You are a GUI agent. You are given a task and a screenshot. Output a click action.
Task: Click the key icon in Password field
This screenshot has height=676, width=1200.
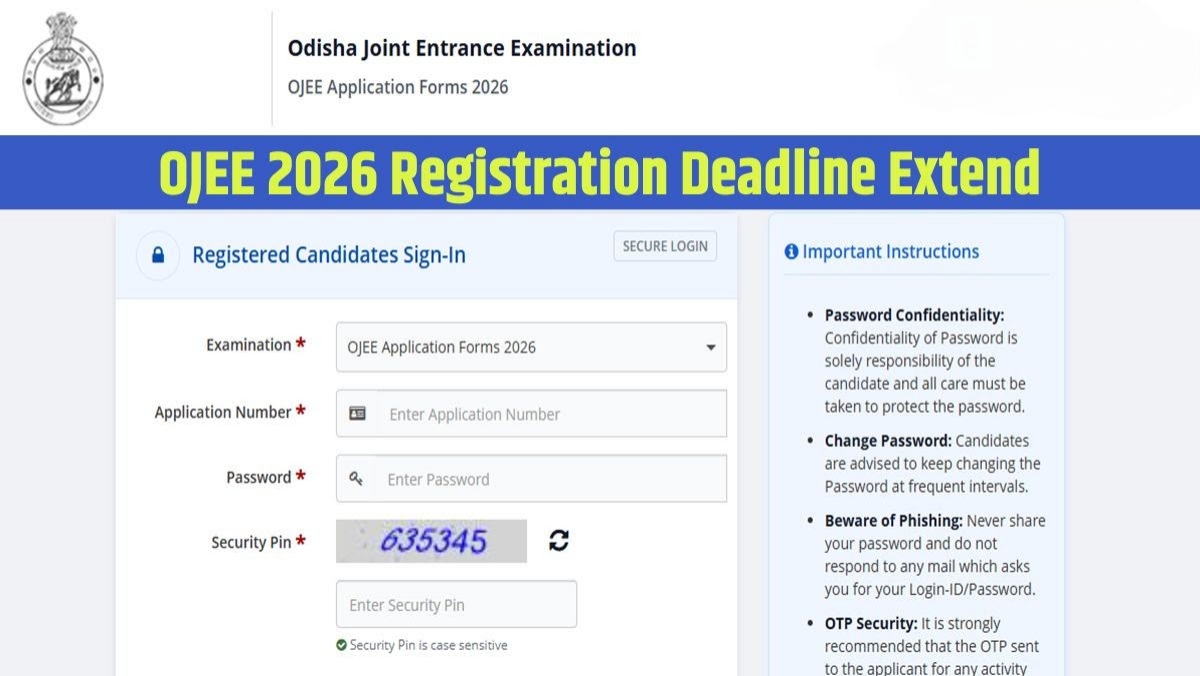358,478
